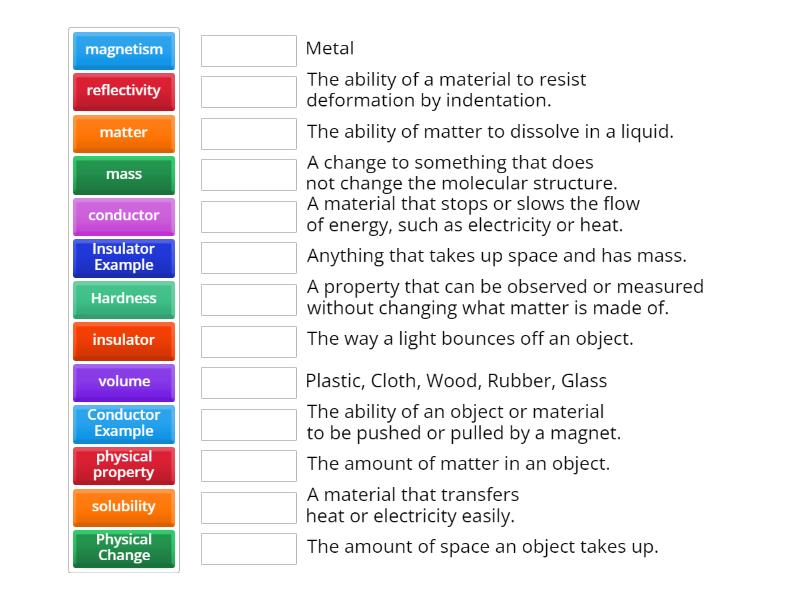The width and height of the screenshot is (800, 600).
Task: Select the mass tile
Action: [x=123, y=174]
